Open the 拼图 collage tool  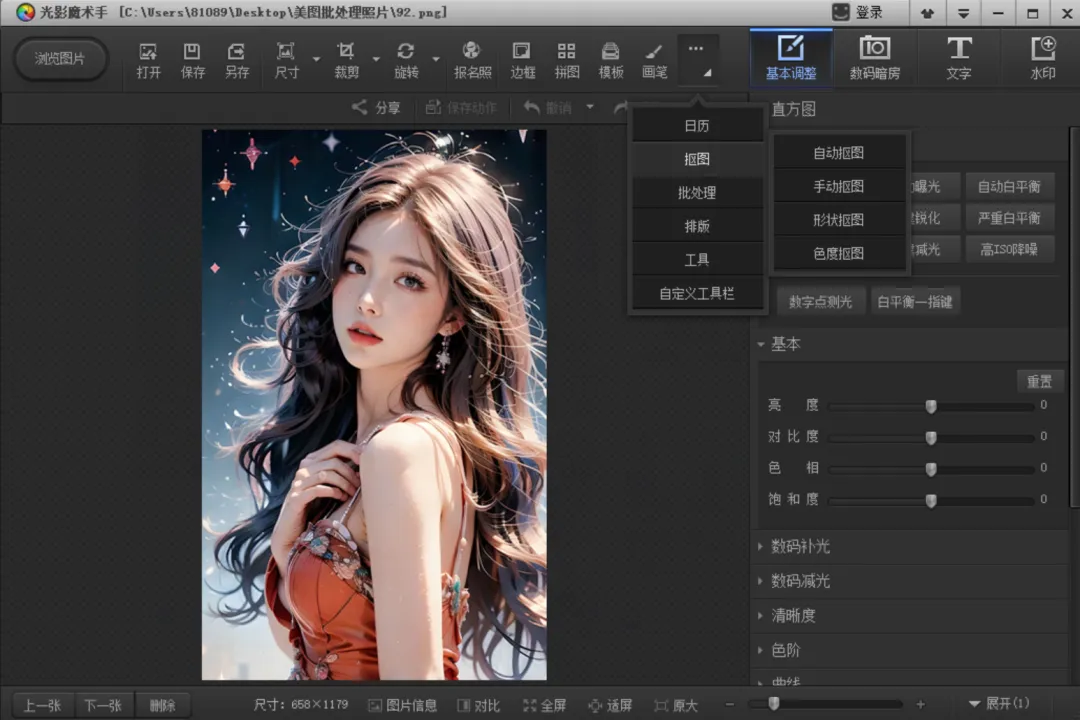click(566, 60)
